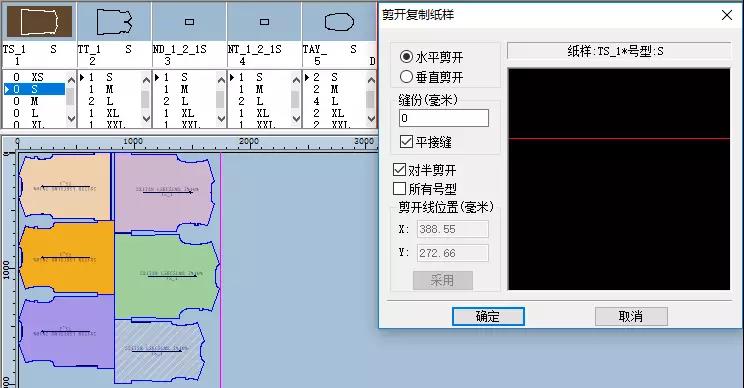The width and height of the screenshot is (744, 388).
Task: Click the Y position field 272.66
Action: coord(453,253)
